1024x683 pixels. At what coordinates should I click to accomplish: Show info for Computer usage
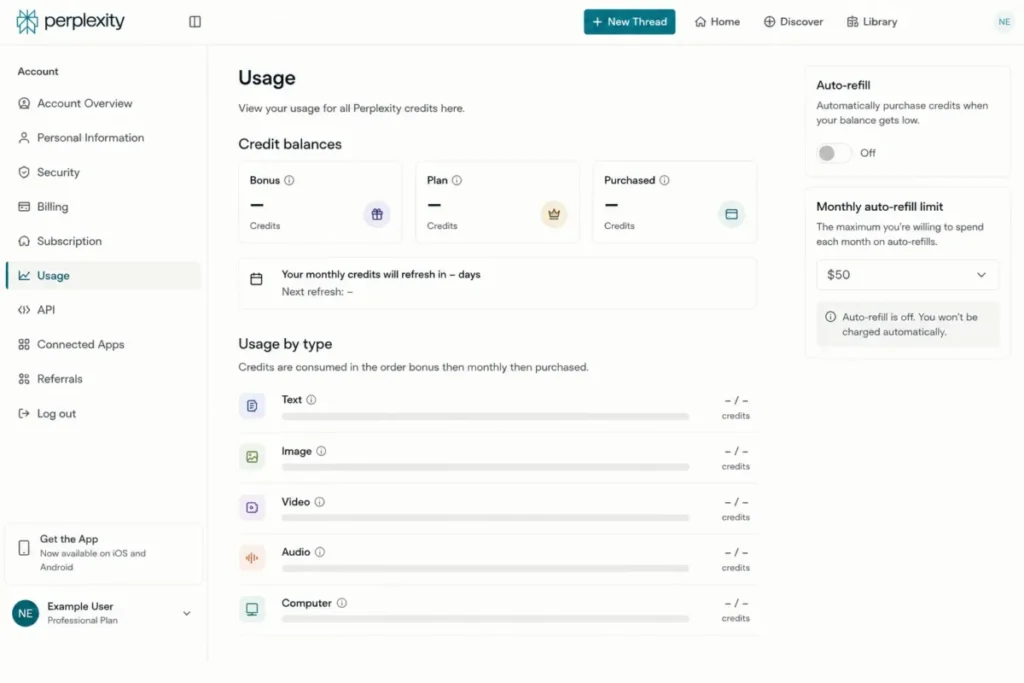coord(342,603)
